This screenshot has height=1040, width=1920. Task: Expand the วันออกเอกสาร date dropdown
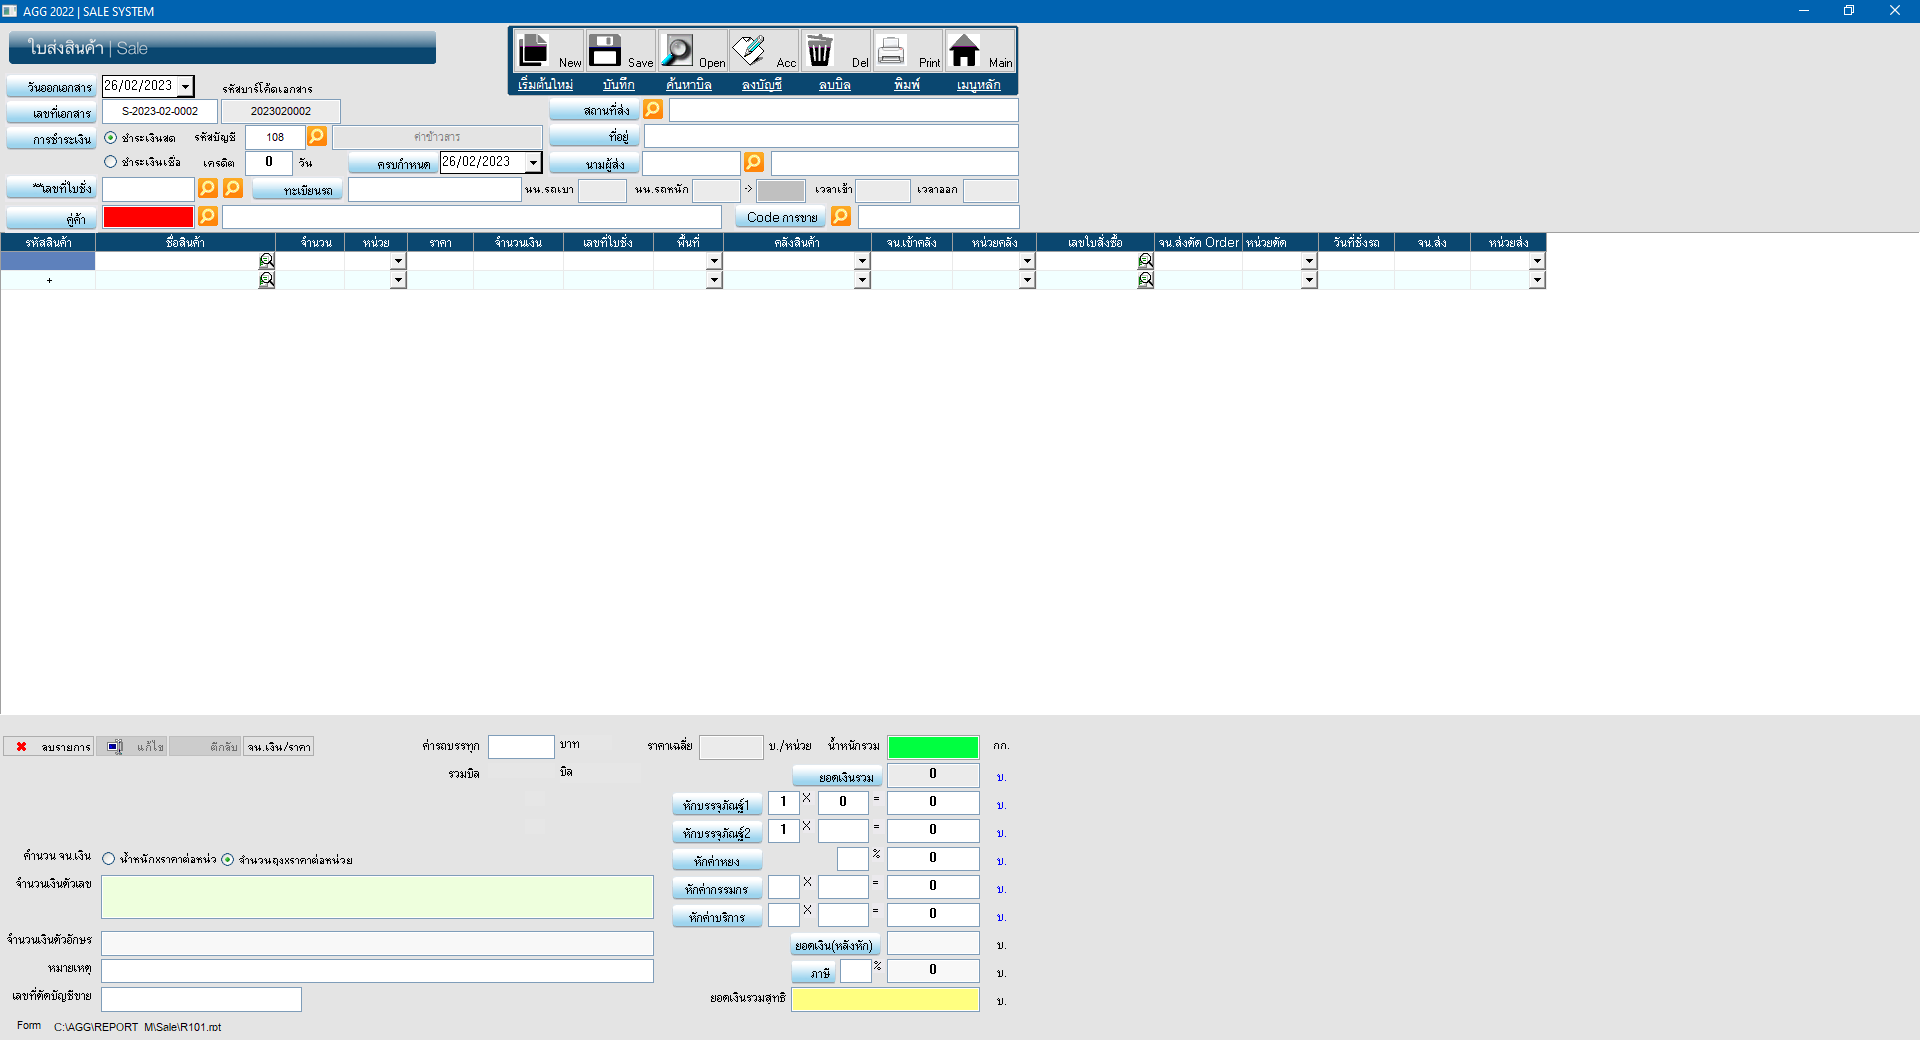point(185,87)
